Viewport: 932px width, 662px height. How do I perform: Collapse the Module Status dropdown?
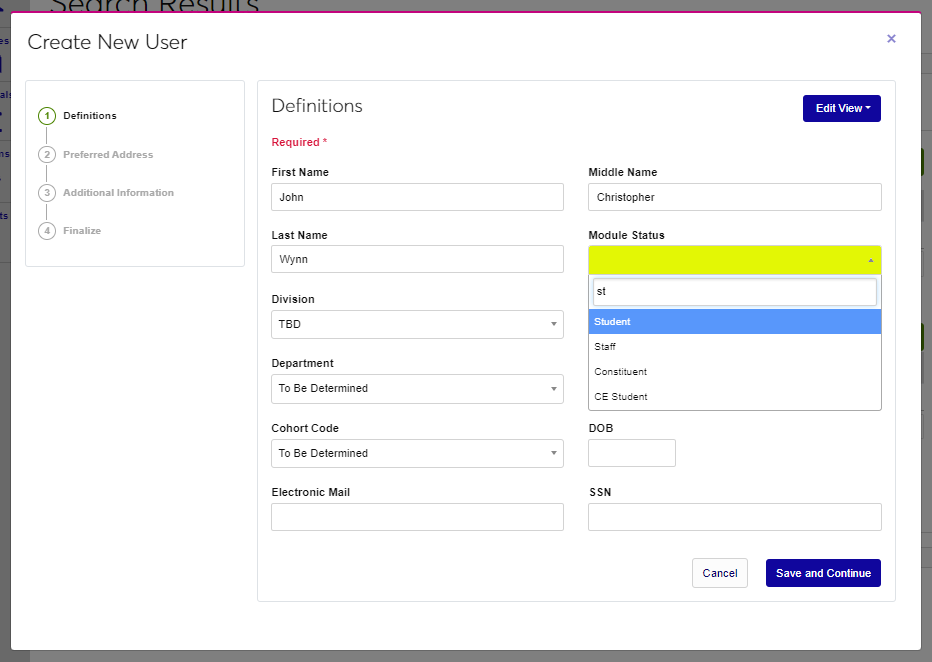[734, 260]
